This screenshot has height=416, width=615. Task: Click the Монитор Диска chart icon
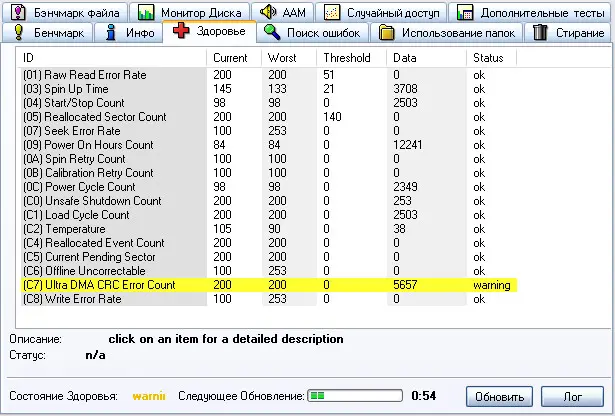pos(147,13)
